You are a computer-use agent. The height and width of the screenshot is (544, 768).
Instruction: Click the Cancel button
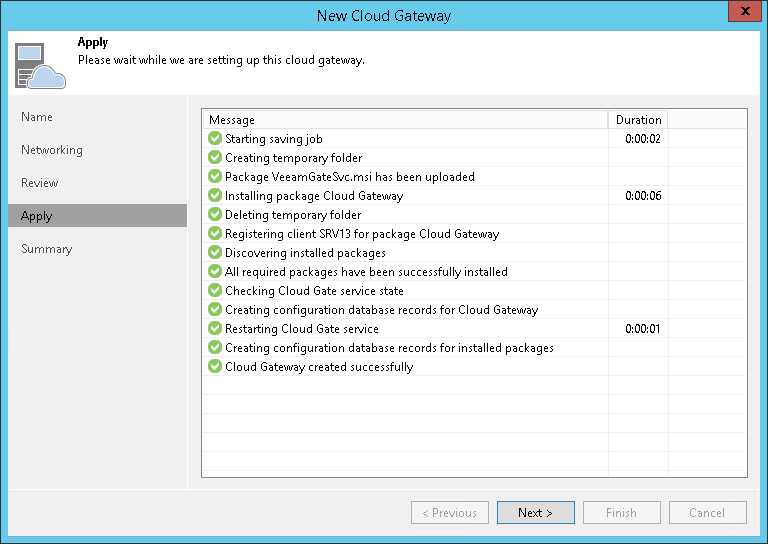tap(708, 513)
